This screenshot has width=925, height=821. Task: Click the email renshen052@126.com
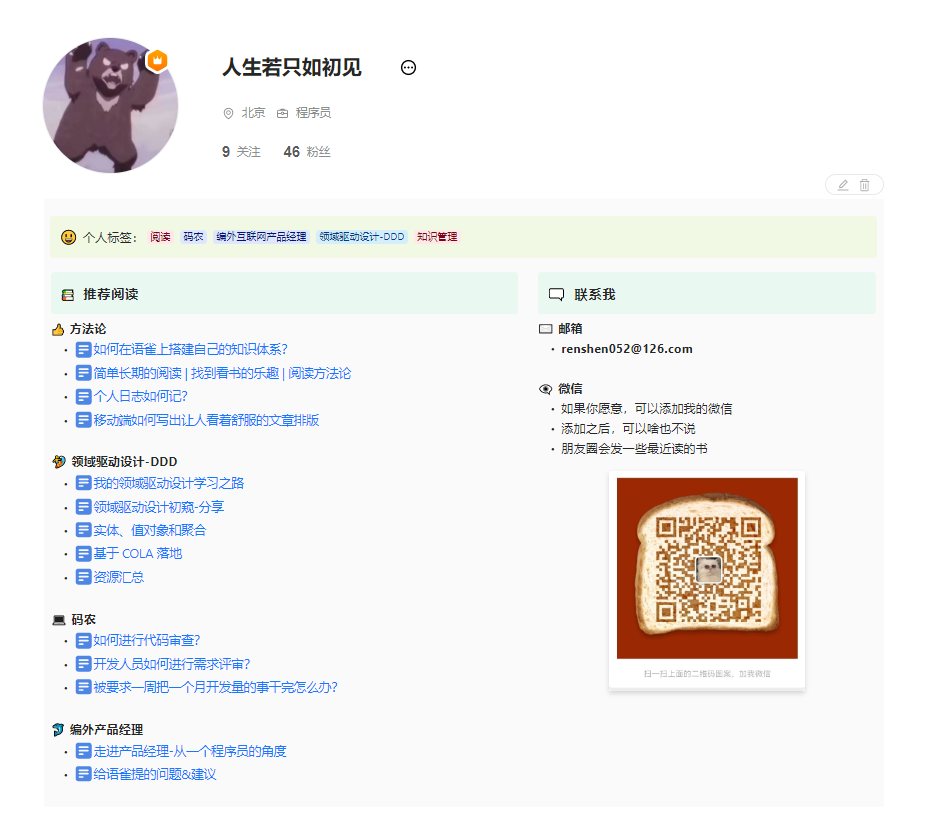coord(626,349)
